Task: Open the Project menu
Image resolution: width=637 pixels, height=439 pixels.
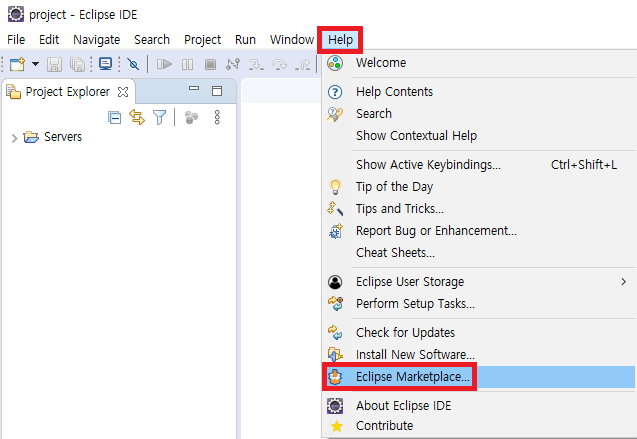Action: click(202, 40)
